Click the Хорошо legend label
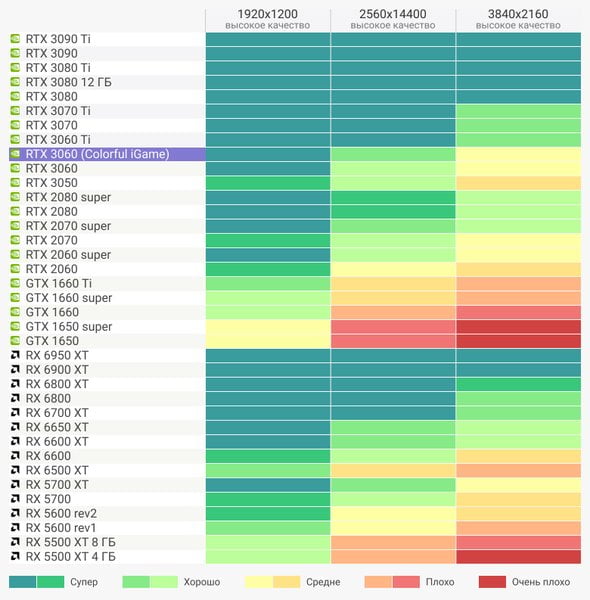This screenshot has height=600, width=590. click(202, 582)
